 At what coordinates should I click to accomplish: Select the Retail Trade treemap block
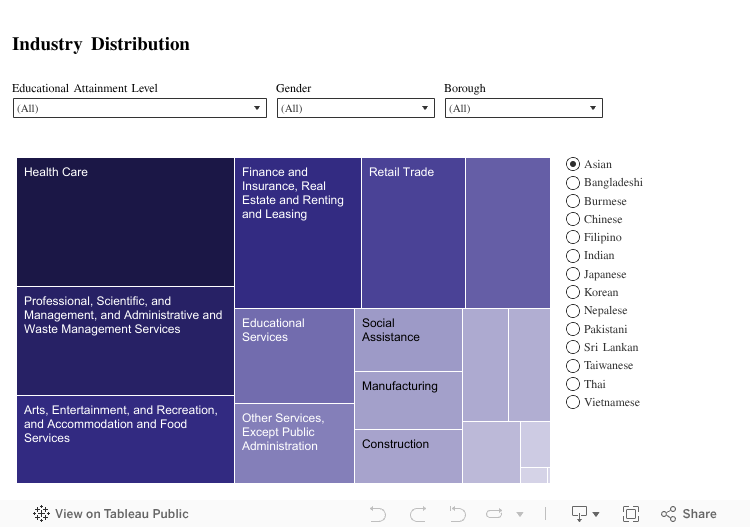(413, 233)
